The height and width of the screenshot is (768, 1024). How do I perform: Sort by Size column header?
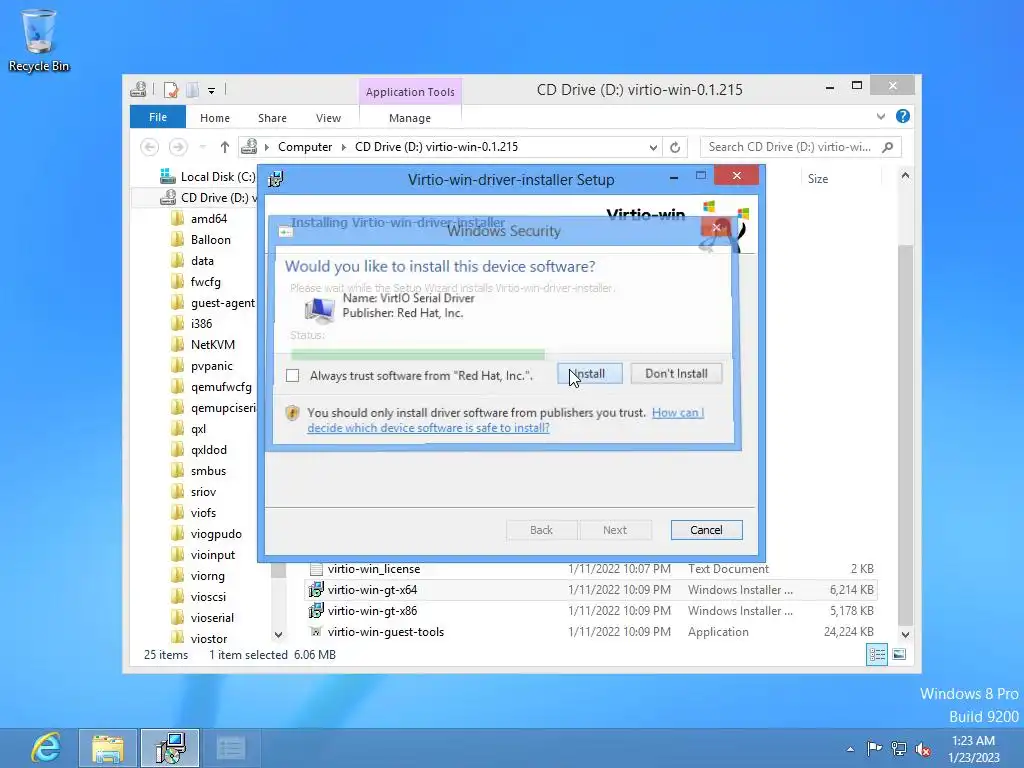[818, 179]
